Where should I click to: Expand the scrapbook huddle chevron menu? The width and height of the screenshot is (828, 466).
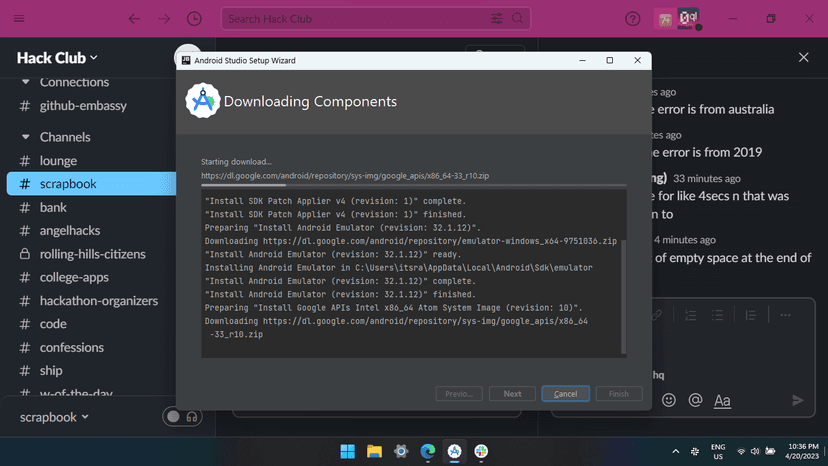[85, 417]
